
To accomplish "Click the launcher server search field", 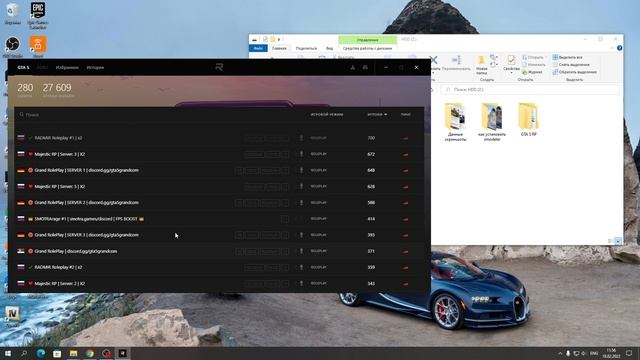I will 159,115.
